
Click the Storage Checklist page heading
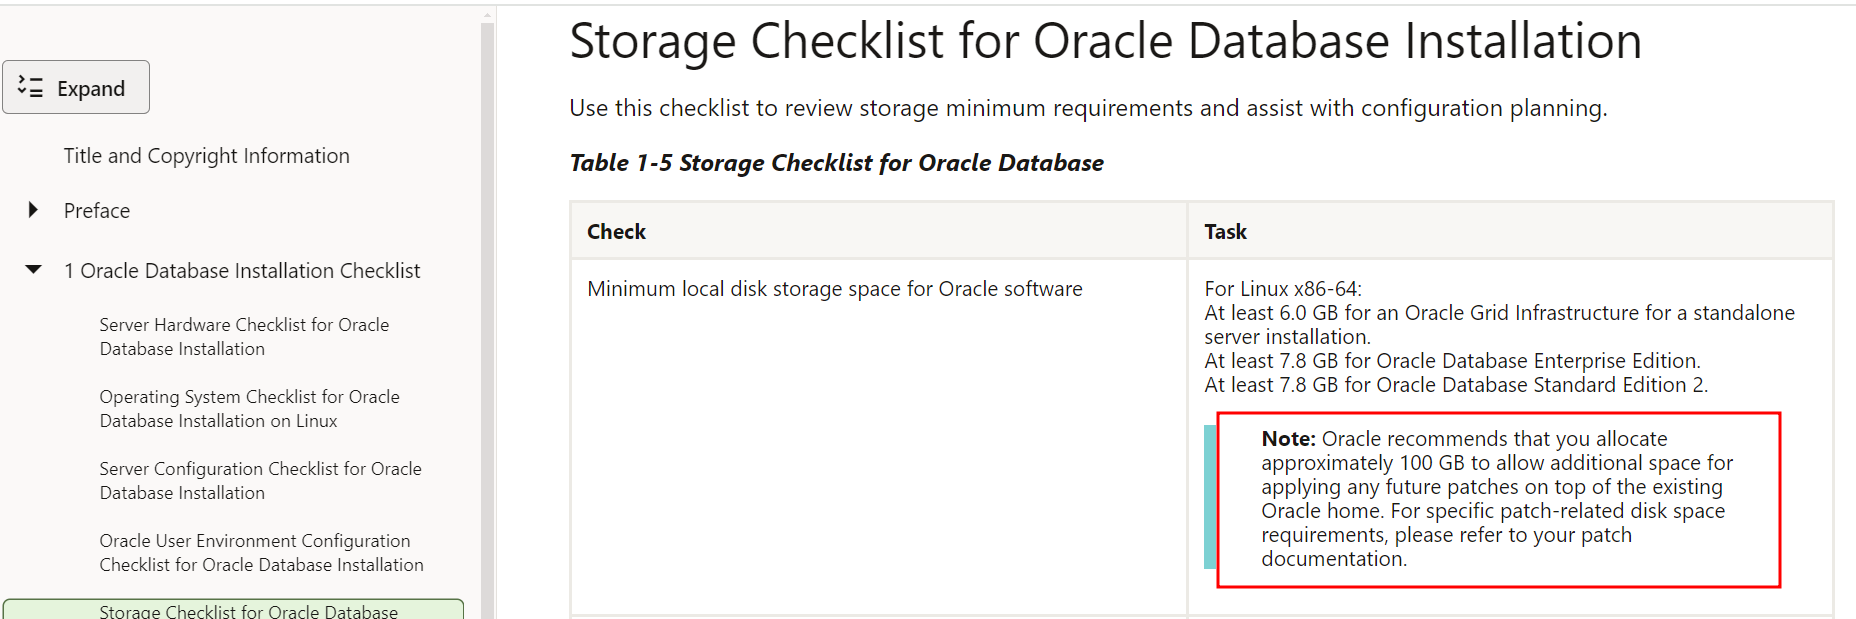click(x=1105, y=42)
